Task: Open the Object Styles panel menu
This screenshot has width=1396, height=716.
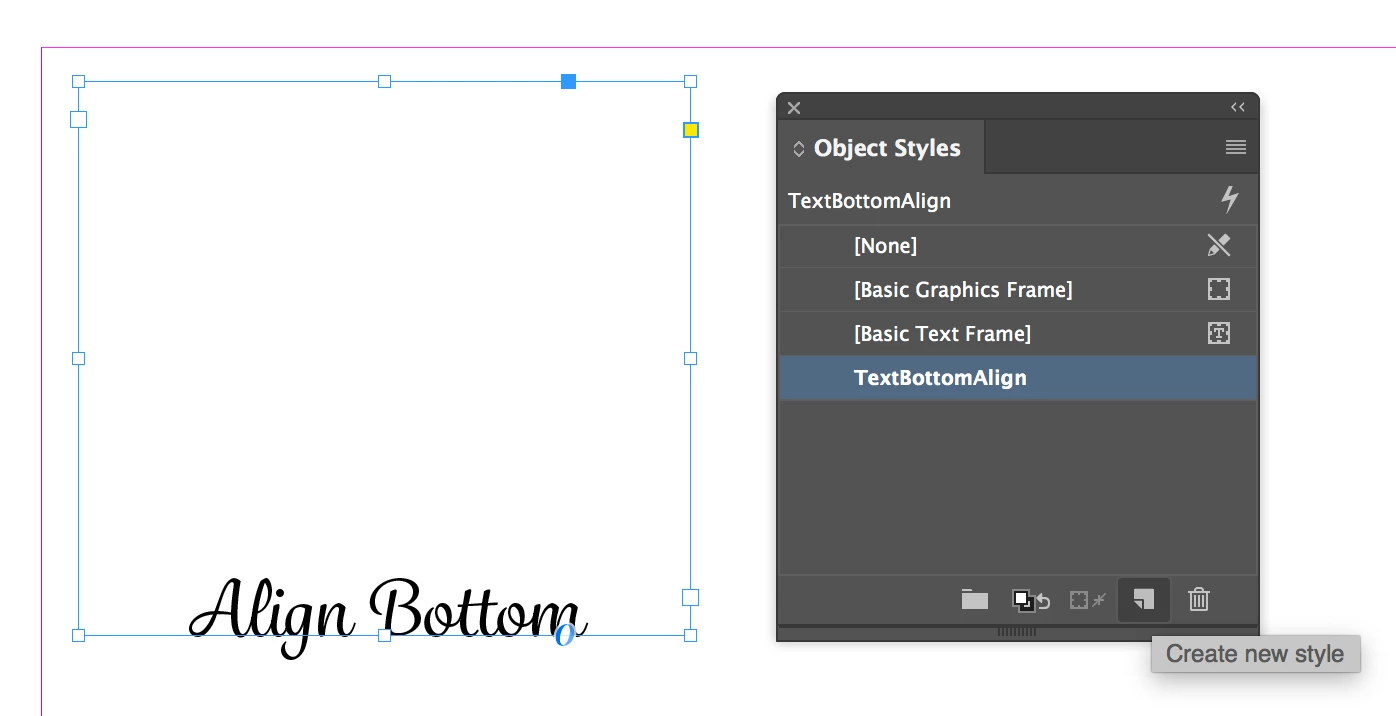Action: click(x=1236, y=148)
